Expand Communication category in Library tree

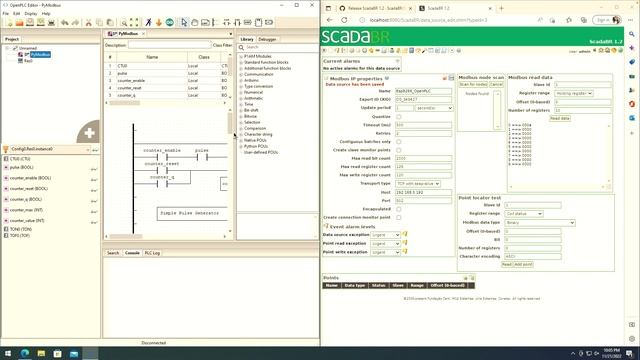pyautogui.click(x=241, y=74)
